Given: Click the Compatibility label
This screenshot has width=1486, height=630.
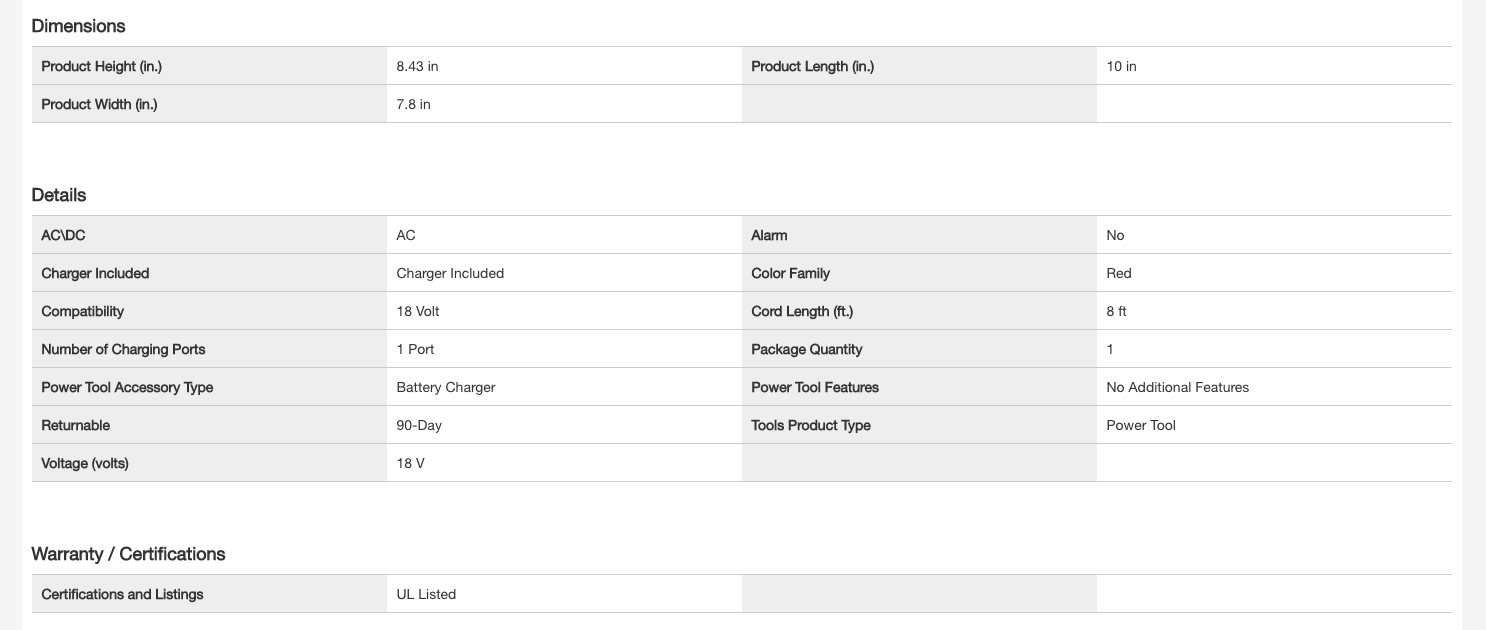Looking at the screenshot, I should click(82, 312).
